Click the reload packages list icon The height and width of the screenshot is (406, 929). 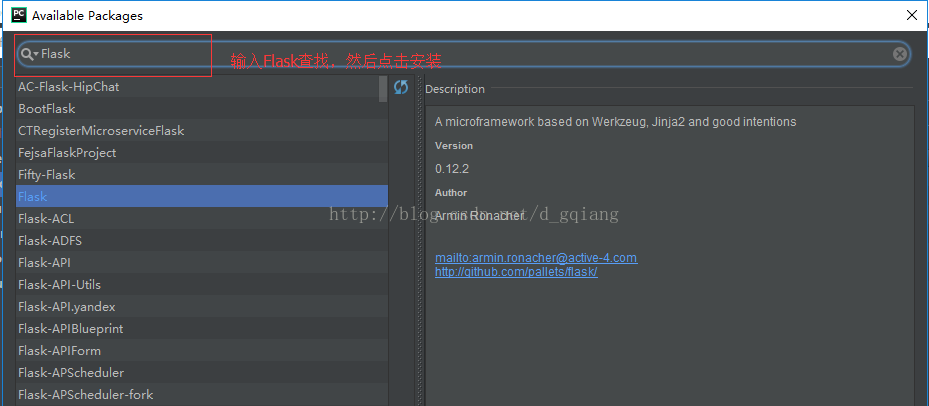point(401,88)
